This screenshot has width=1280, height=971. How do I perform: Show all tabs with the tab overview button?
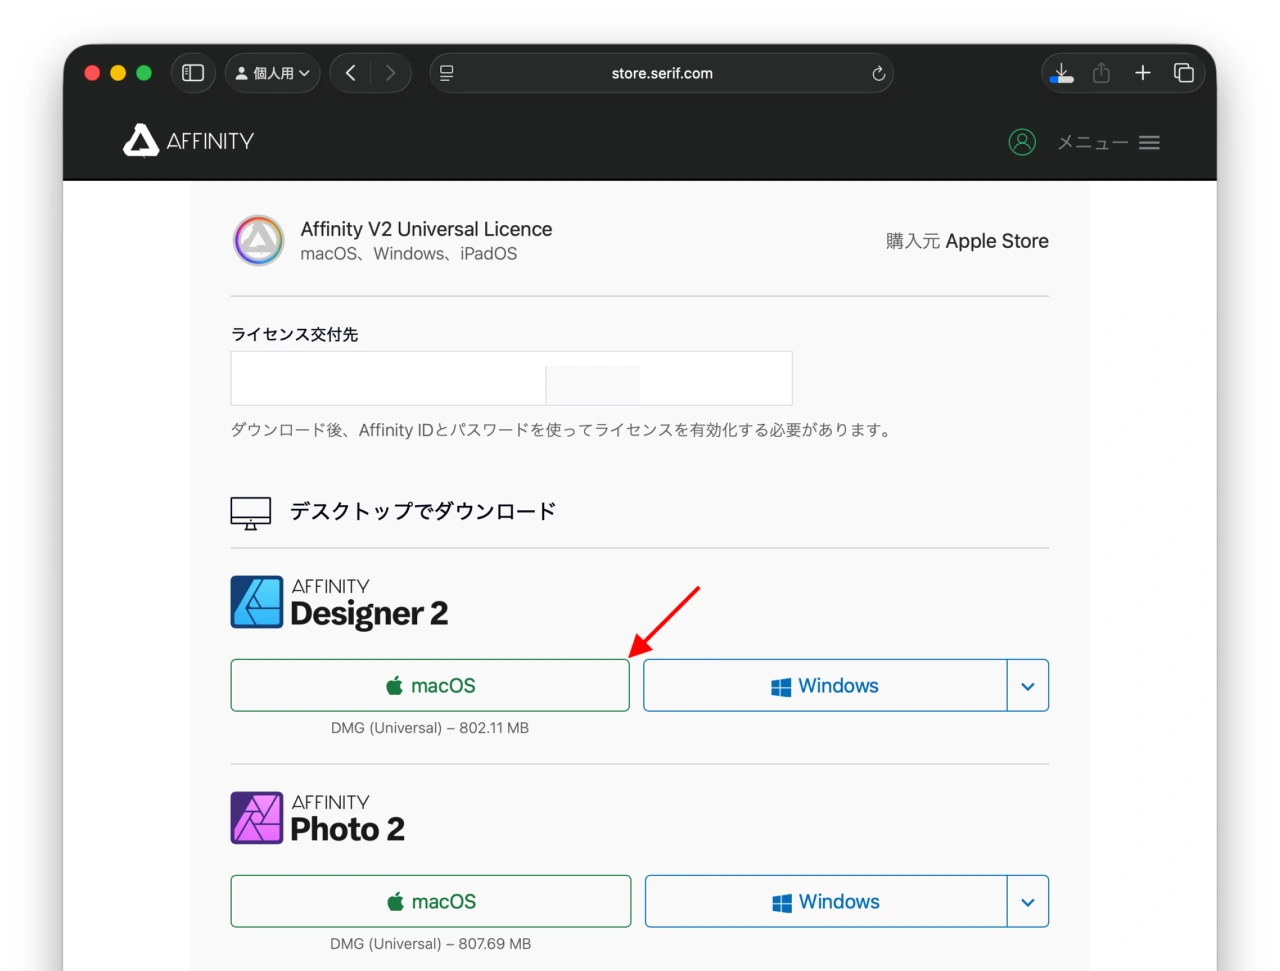(1183, 72)
